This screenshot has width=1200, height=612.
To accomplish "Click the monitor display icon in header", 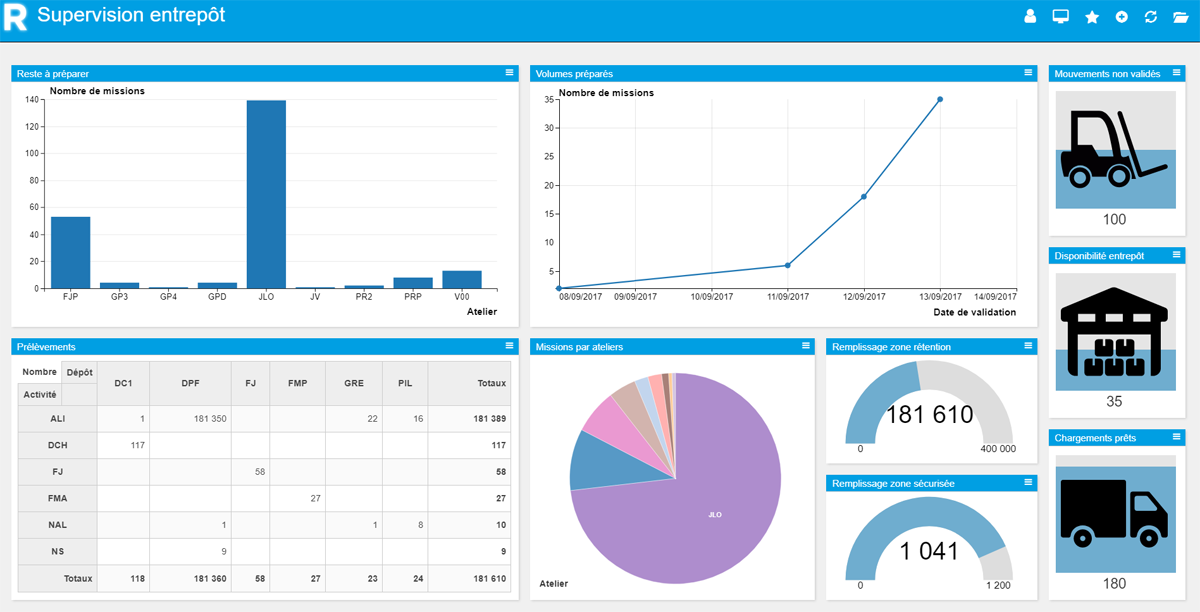I will 1061,17.
